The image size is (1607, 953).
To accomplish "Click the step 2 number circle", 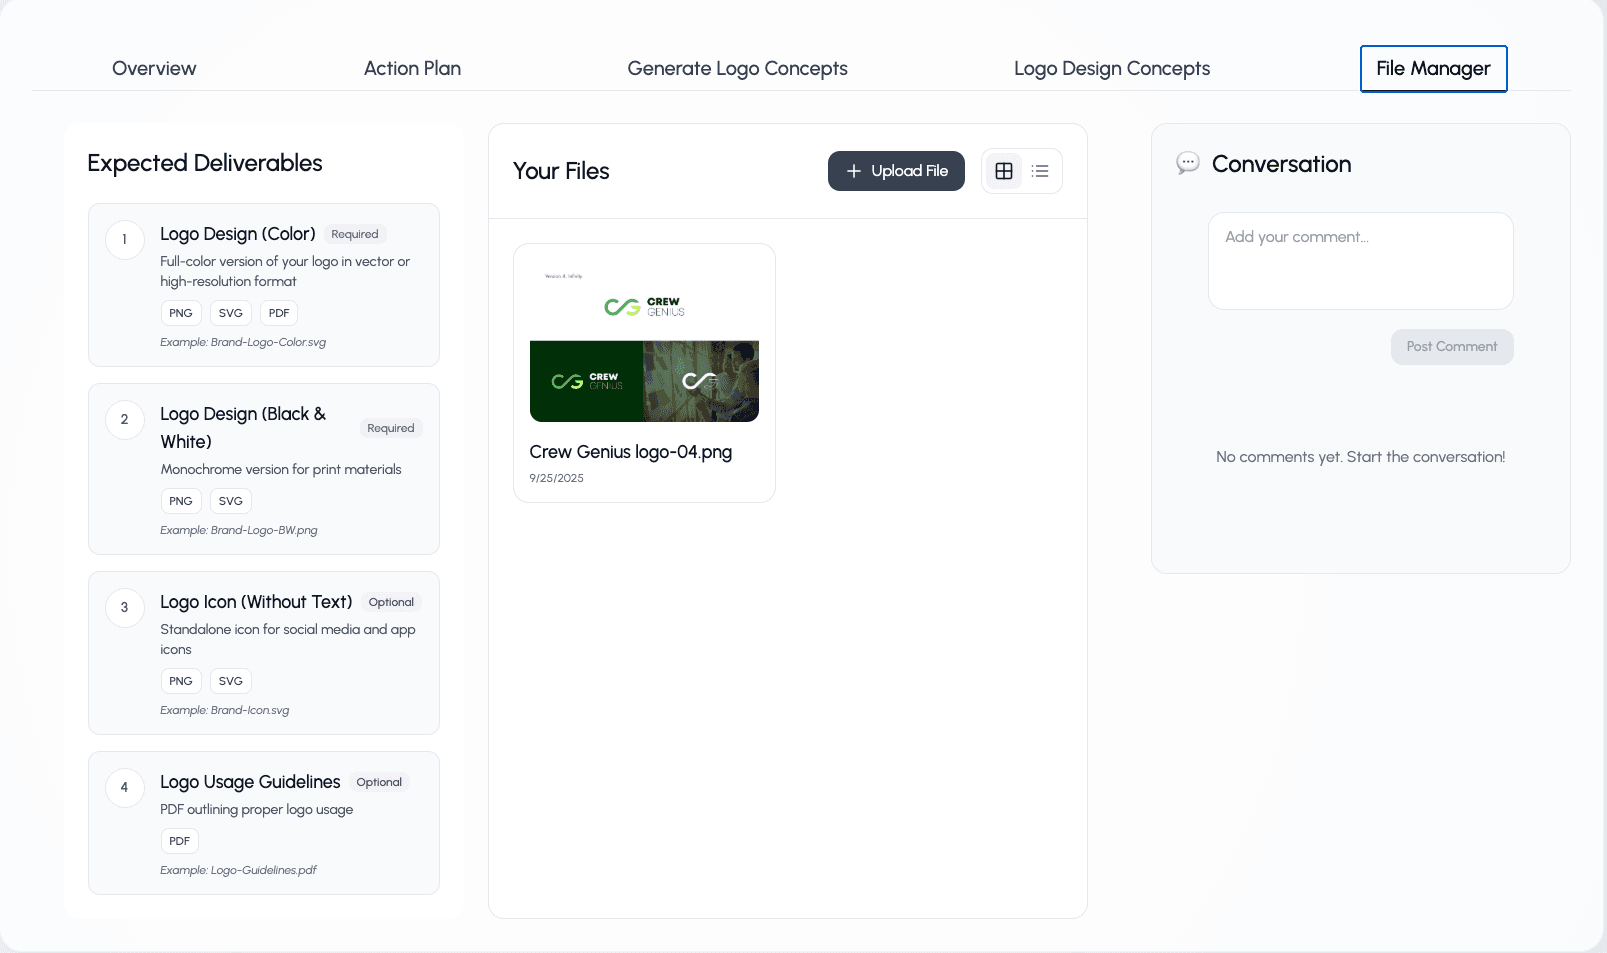I will (x=125, y=420).
